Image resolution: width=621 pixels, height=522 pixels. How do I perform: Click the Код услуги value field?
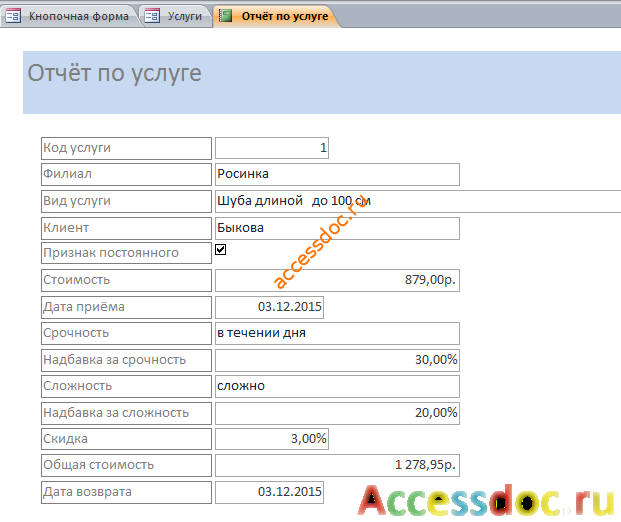(272, 148)
